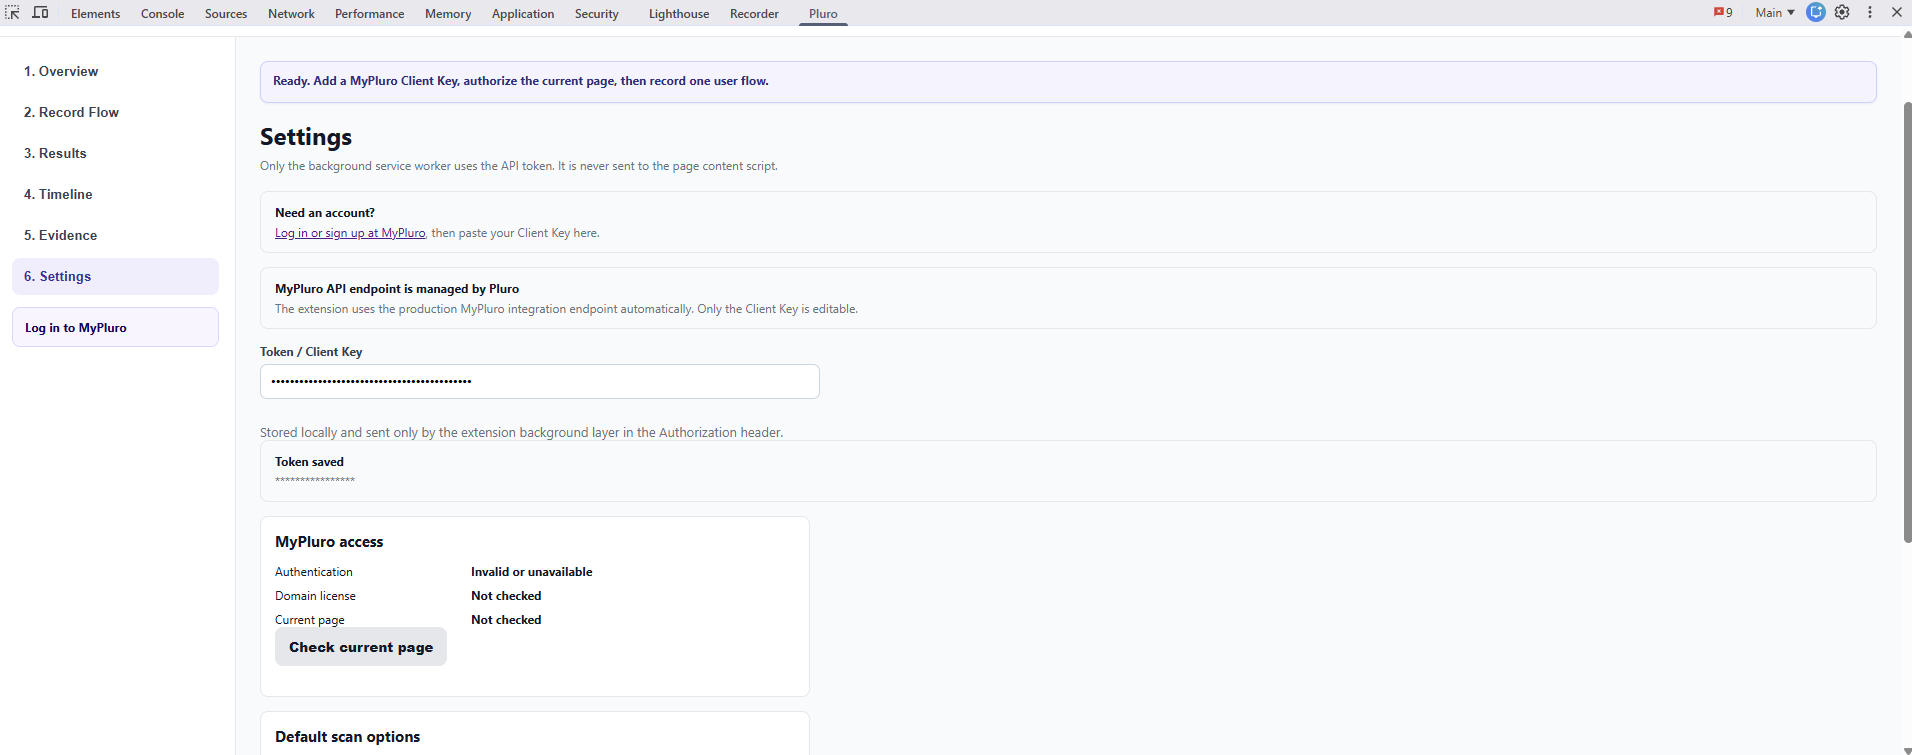Expand the Main context dropdown
The width and height of the screenshot is (1912, 755).
click(1775, 13)
